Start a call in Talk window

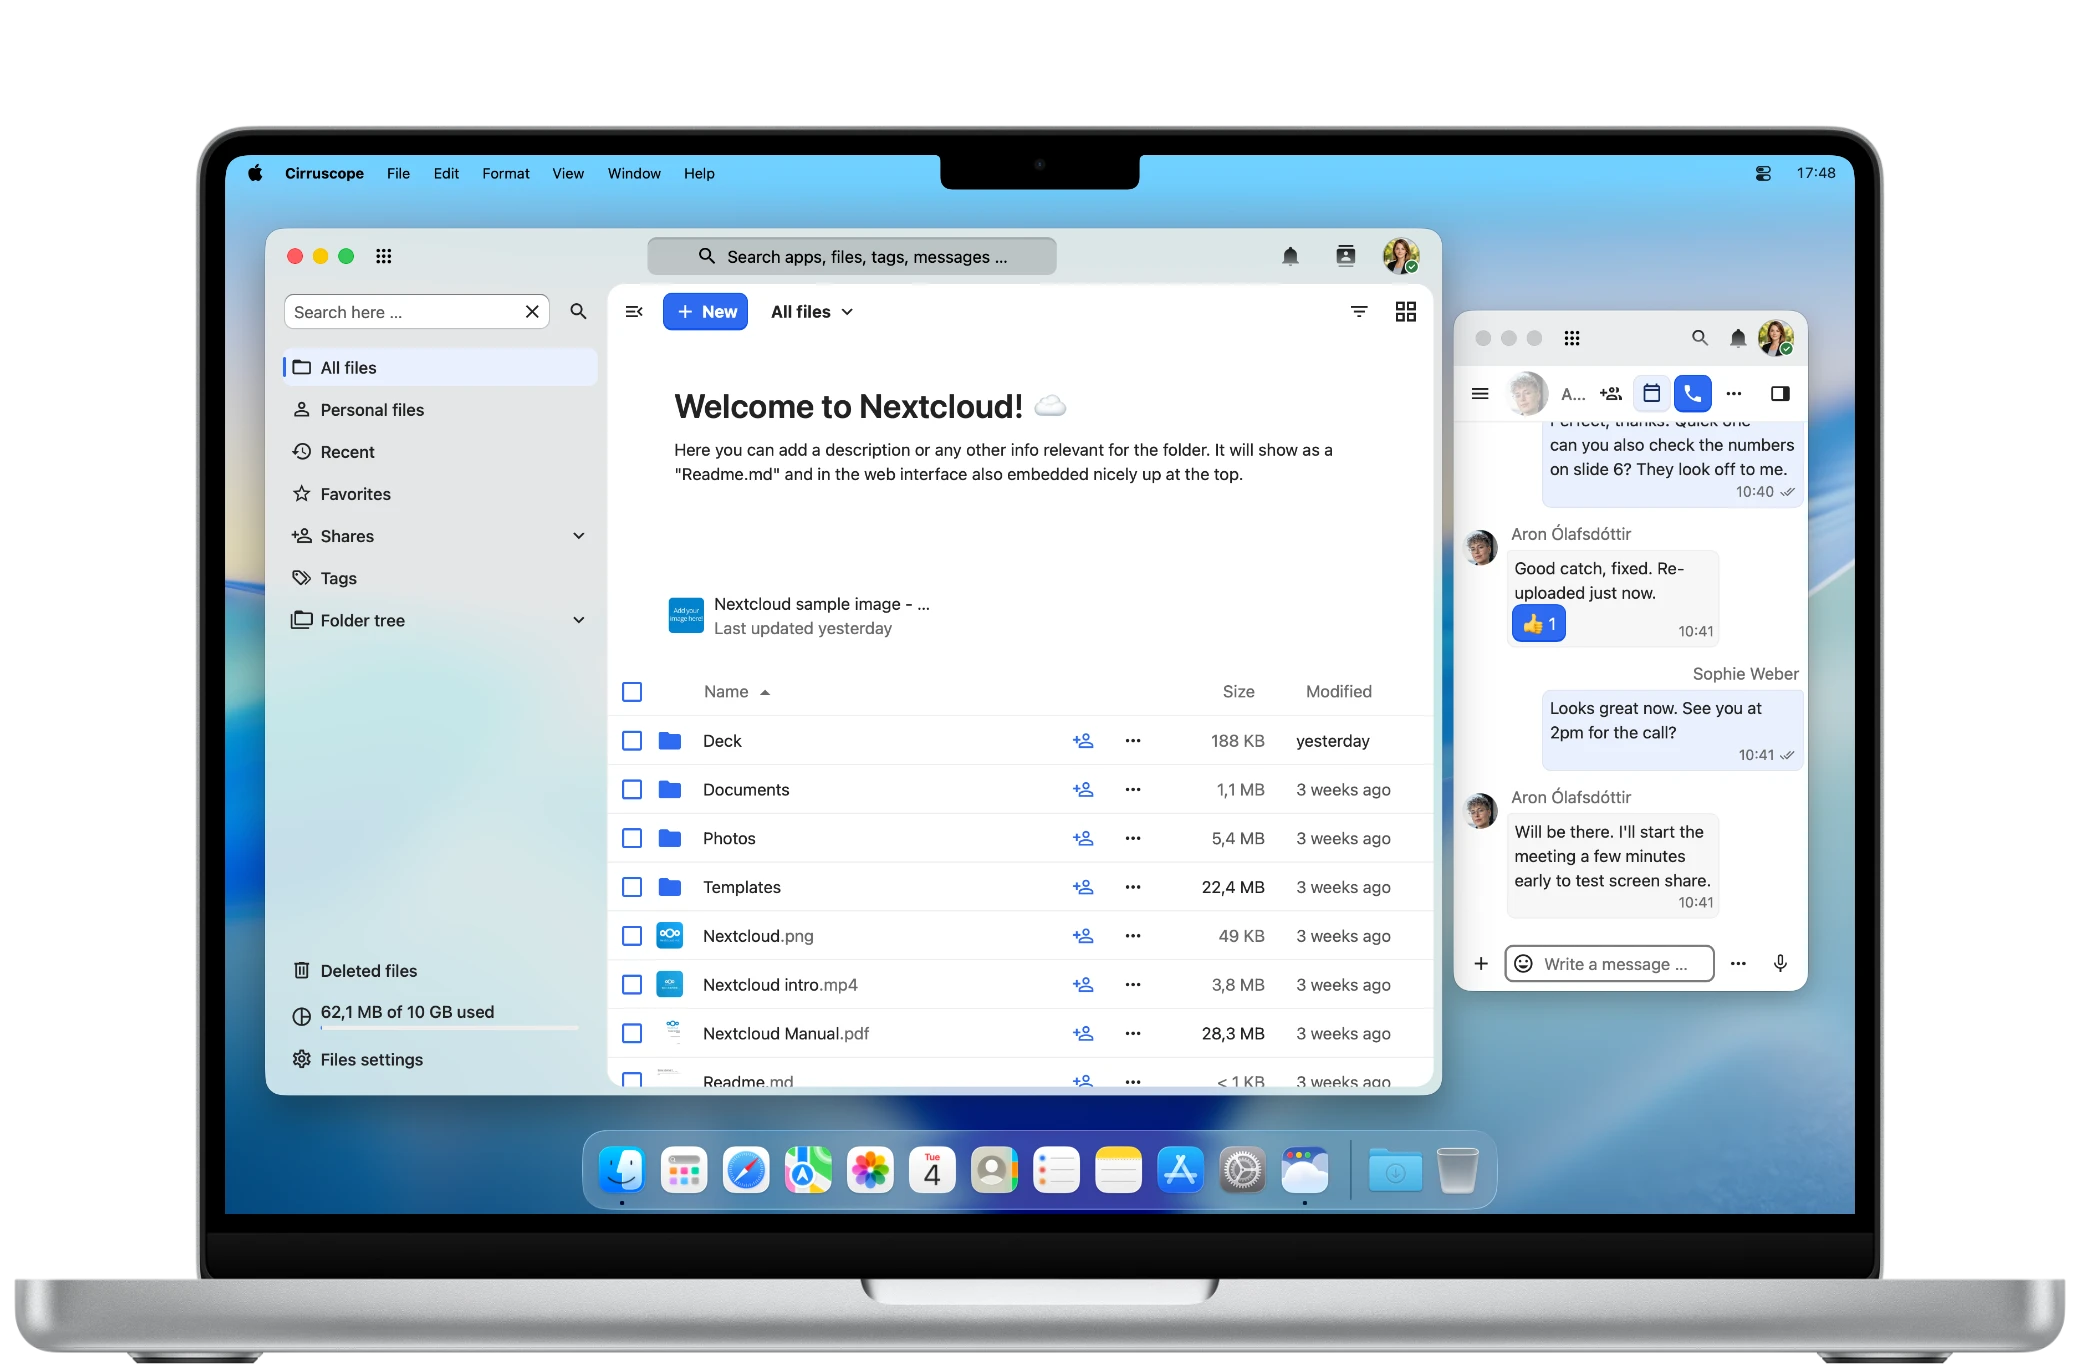tap(1692, 394)
